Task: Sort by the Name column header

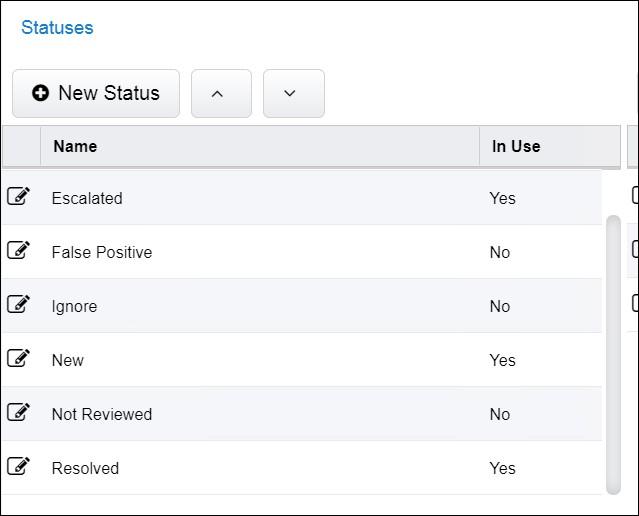Action: click(75, 146)
